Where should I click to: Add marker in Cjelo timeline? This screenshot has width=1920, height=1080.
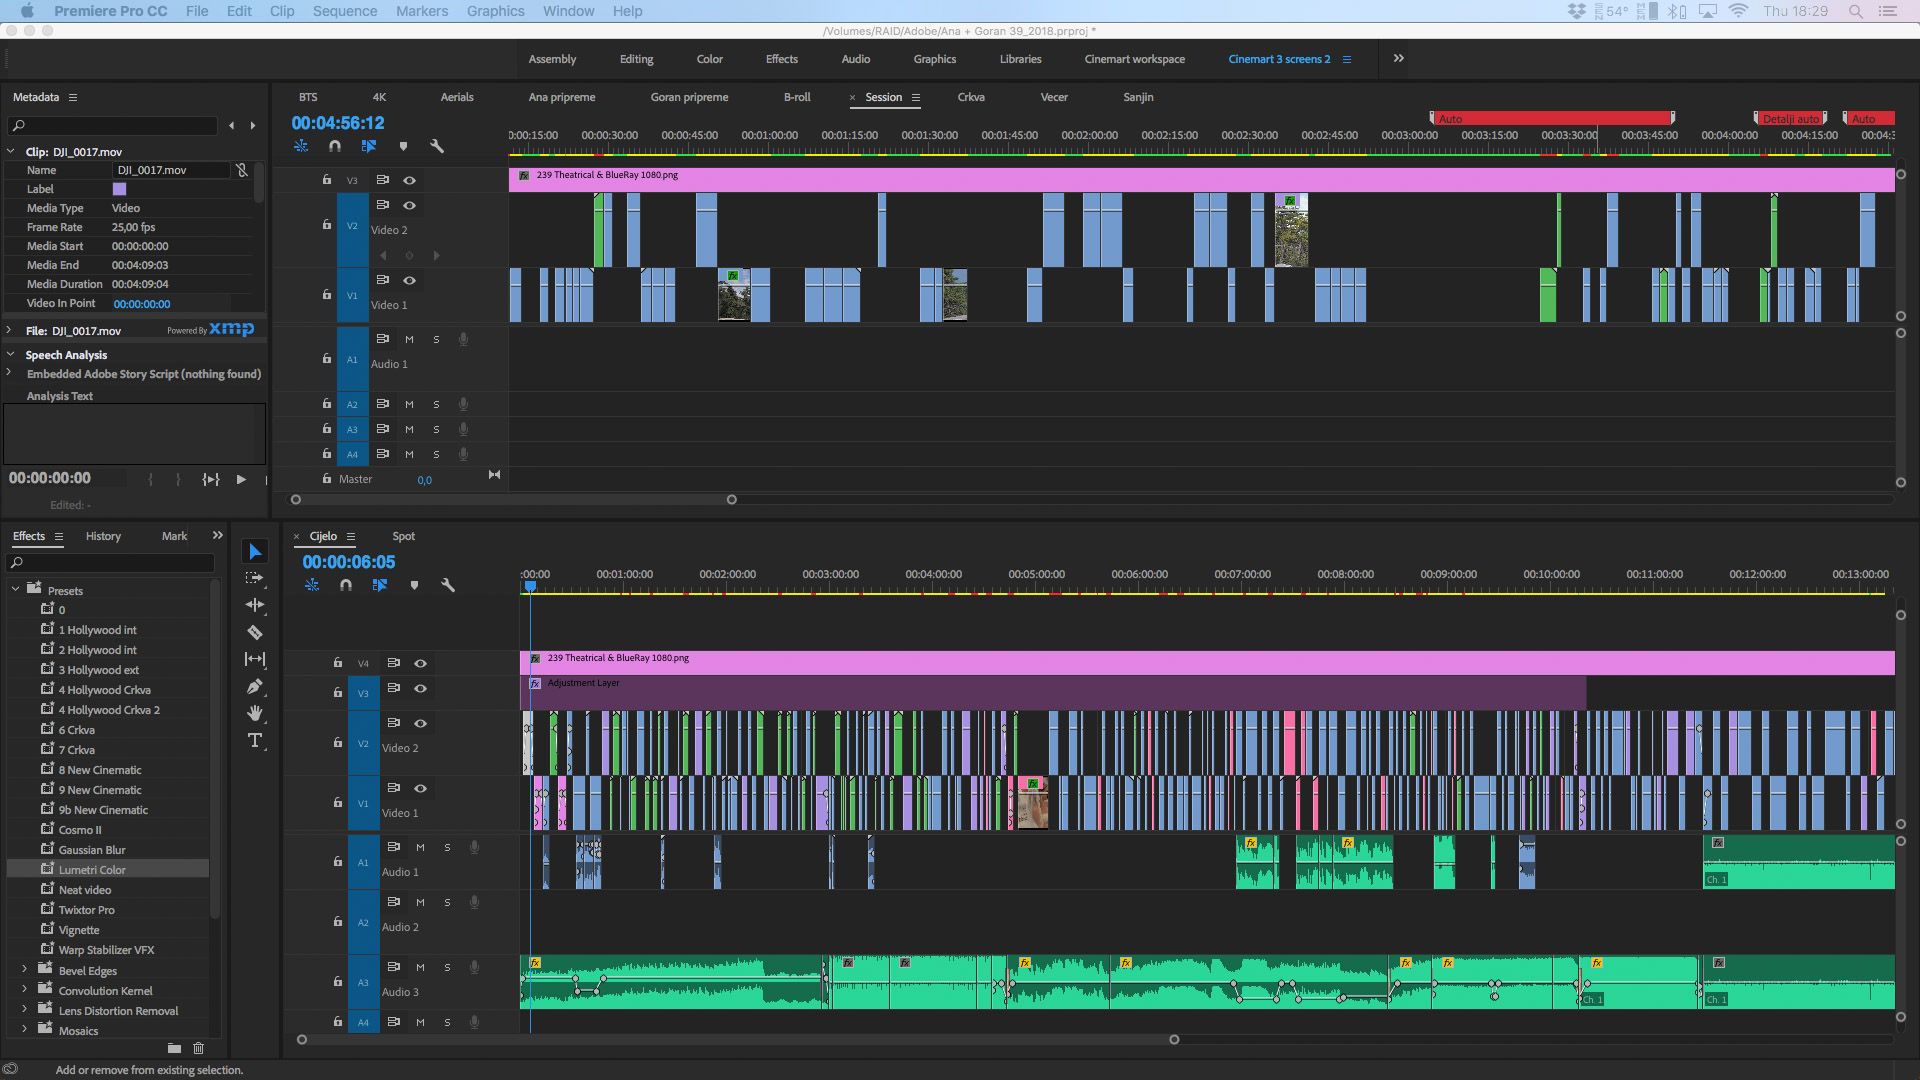click(414, 585)
